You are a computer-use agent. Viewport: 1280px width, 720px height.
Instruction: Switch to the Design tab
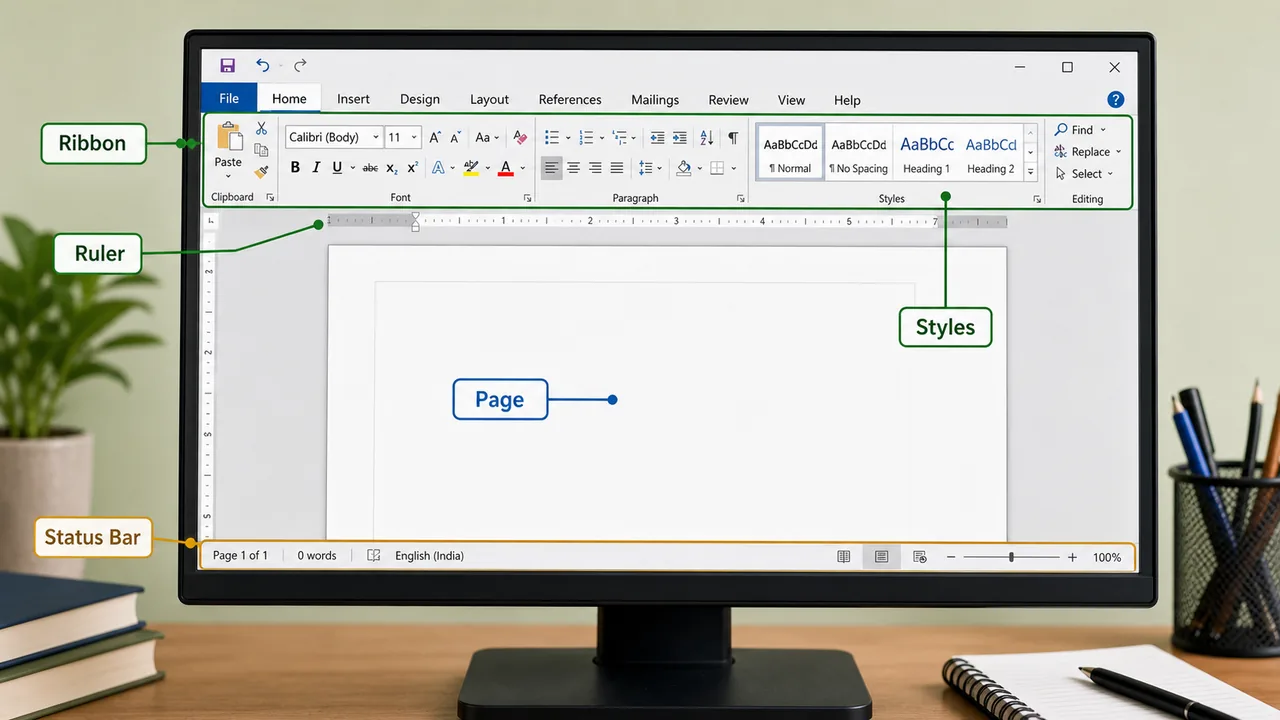(420, 99)
